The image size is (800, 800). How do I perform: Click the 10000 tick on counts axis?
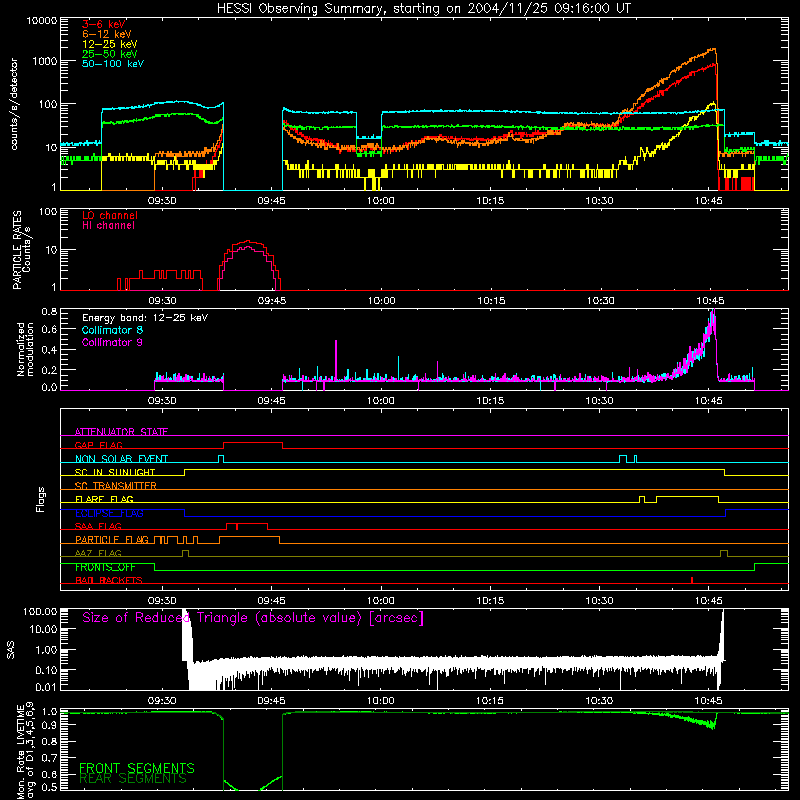click(x=42, y=20)
